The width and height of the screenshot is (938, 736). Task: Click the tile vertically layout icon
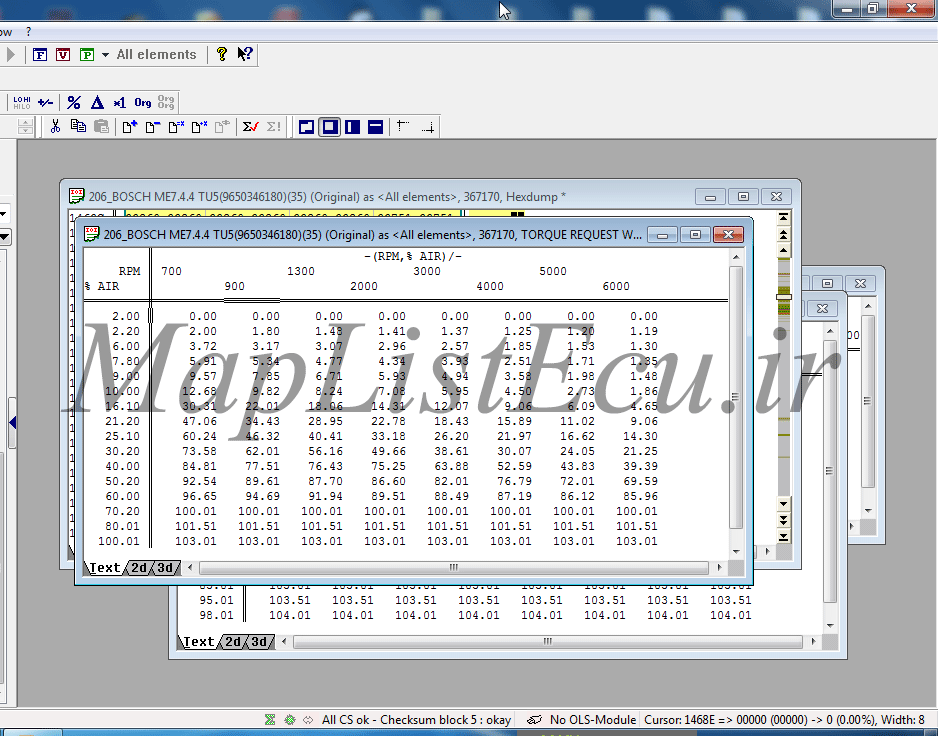click(352, 127)
